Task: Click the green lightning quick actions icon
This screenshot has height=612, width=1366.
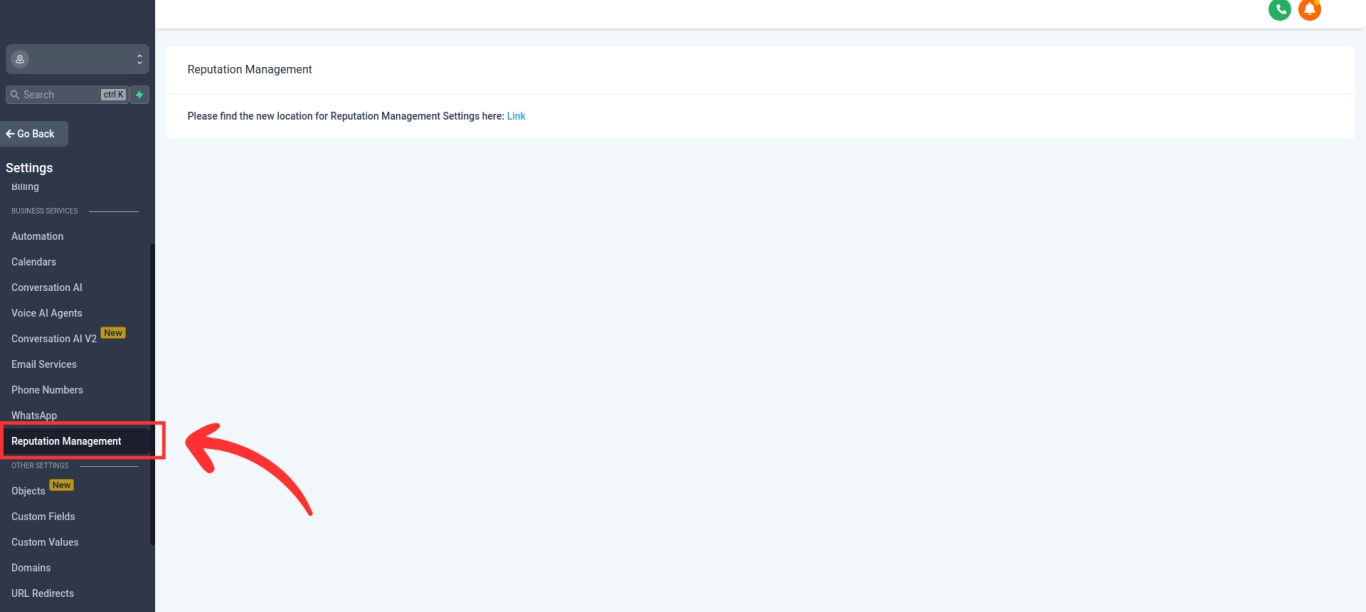Action: click(140, 95)
